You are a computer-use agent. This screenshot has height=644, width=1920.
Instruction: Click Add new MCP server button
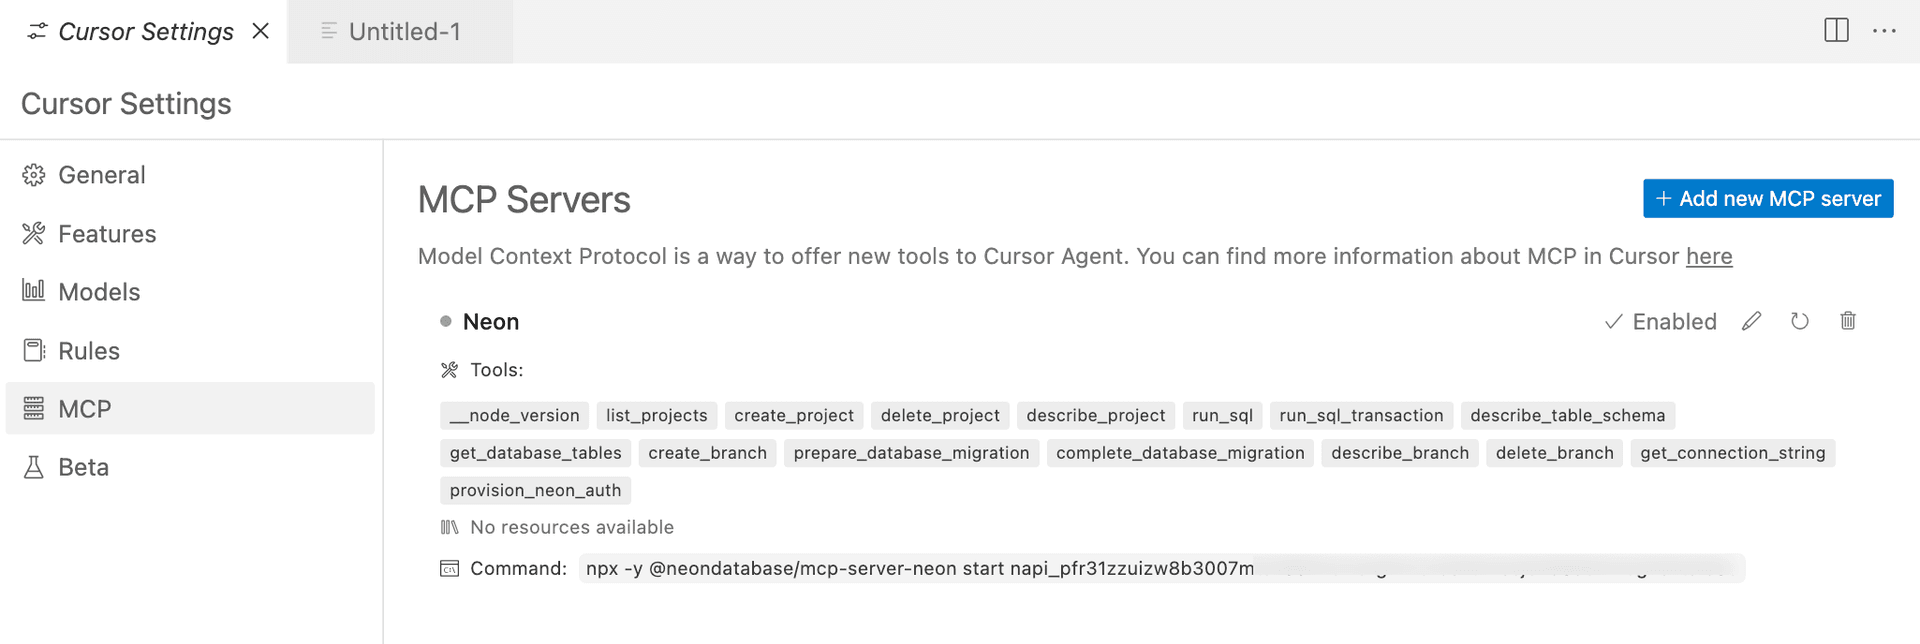click(x=1767, y=199)
